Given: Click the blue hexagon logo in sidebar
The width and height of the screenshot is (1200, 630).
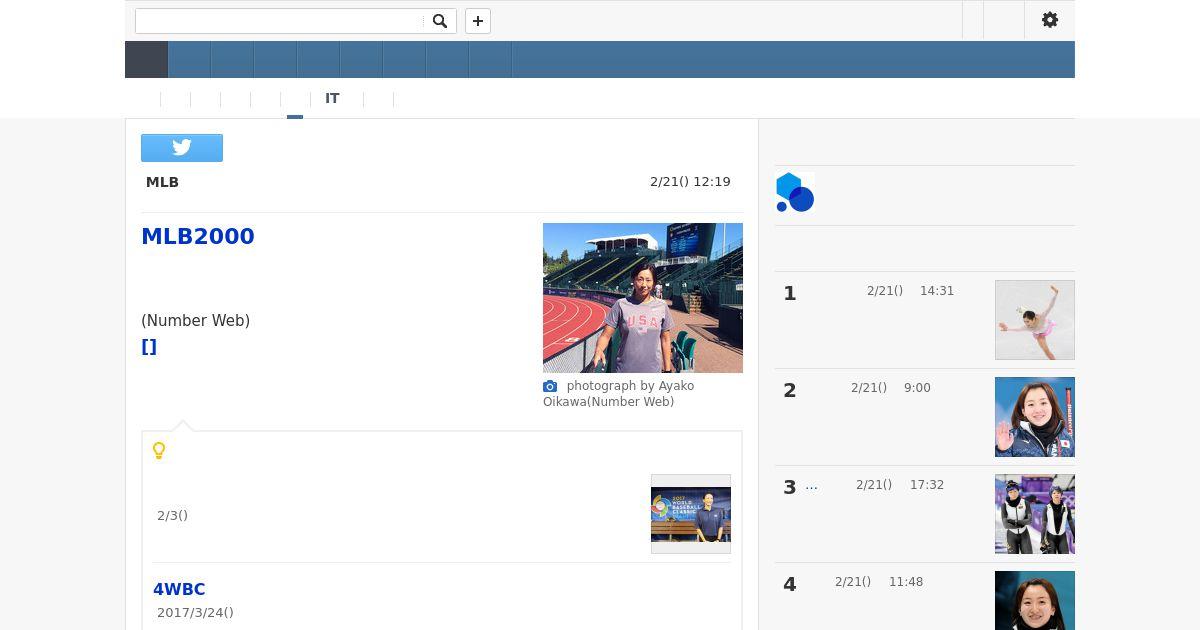Looking at the screenshot, I should [795, 192].
